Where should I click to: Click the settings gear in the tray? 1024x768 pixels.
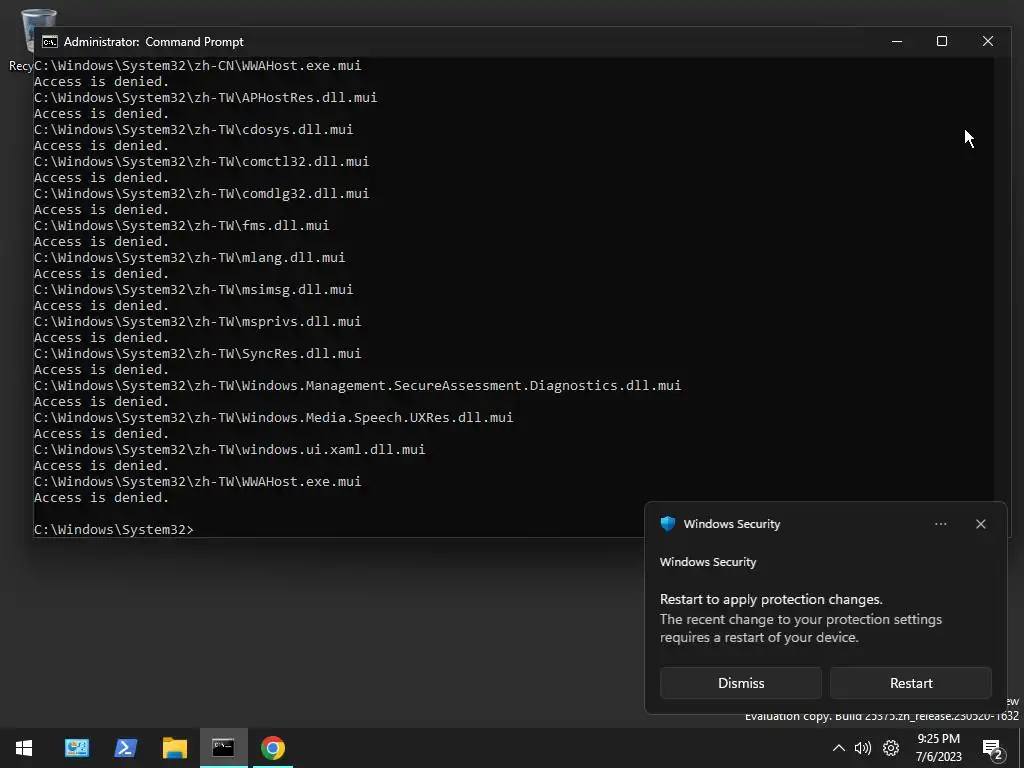[891, 748]
